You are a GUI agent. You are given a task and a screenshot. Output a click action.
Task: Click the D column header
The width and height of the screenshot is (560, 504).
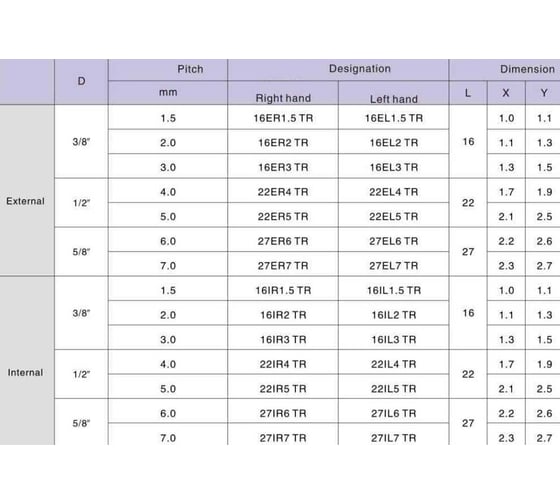click(x=81, y=81)
